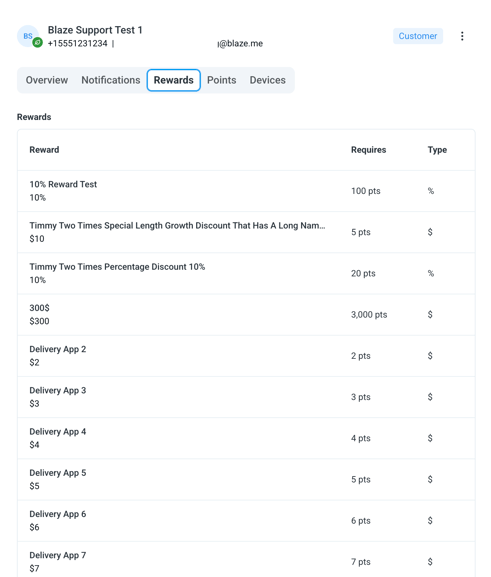The width and height of the screenshot is (491, 577).
Task: Click the $10 reward amount
Action: click(x=37, y=239)
